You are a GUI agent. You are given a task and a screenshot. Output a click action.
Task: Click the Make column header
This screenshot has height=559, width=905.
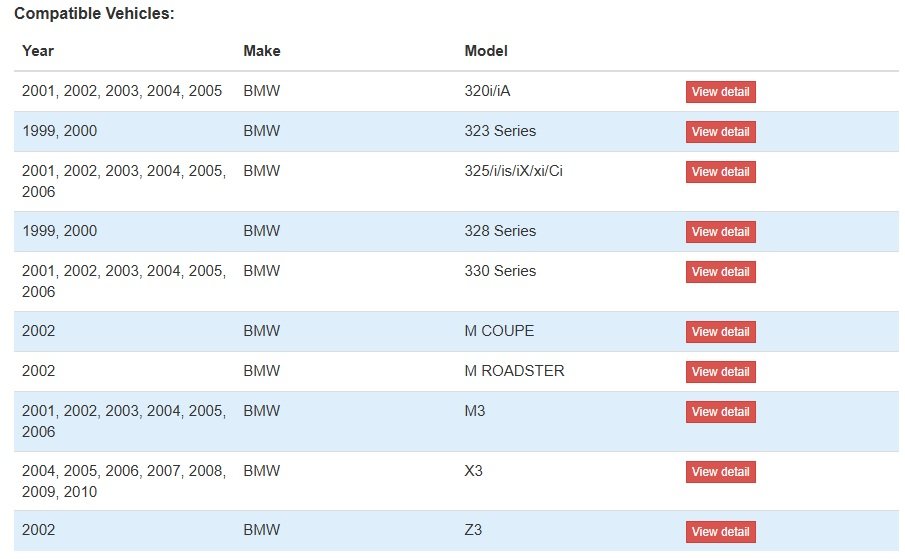click(x=261, y=51)
